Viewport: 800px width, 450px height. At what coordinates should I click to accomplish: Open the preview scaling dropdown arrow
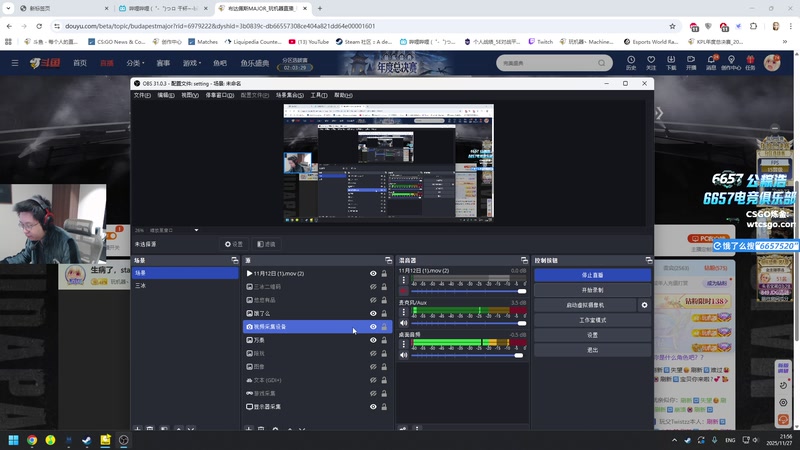pos(196,230)
